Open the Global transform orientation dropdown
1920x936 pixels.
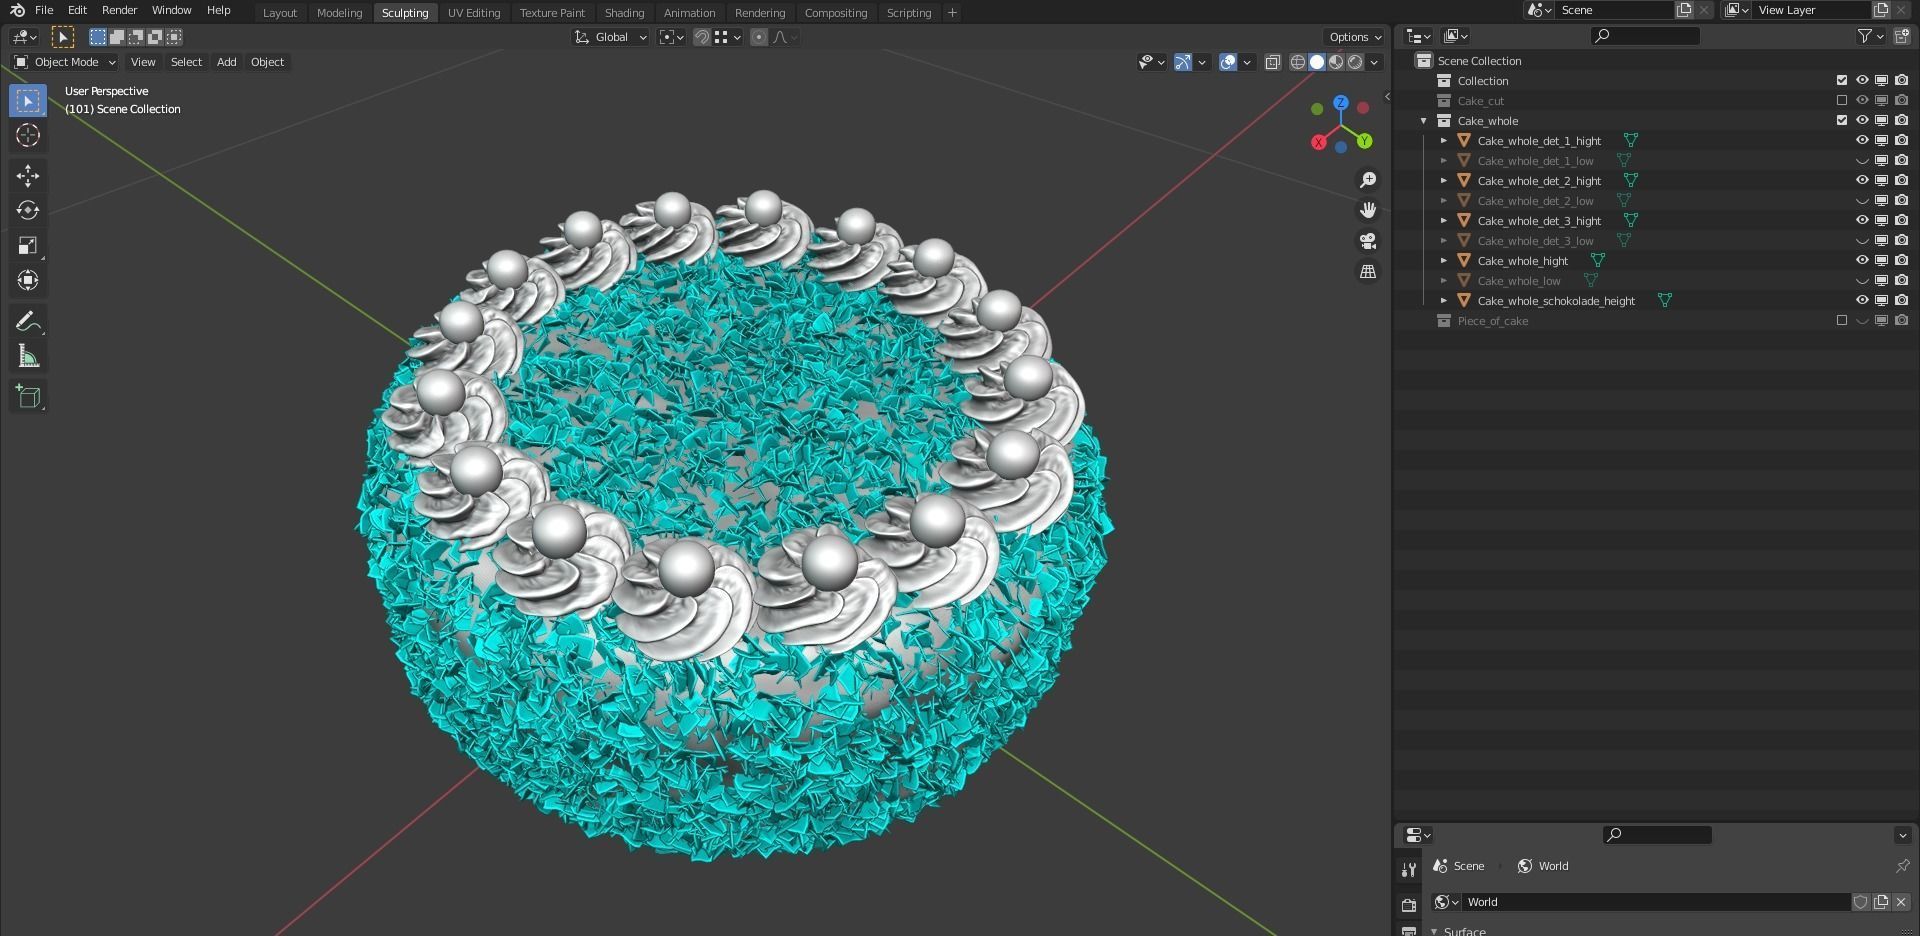(610, 37)
